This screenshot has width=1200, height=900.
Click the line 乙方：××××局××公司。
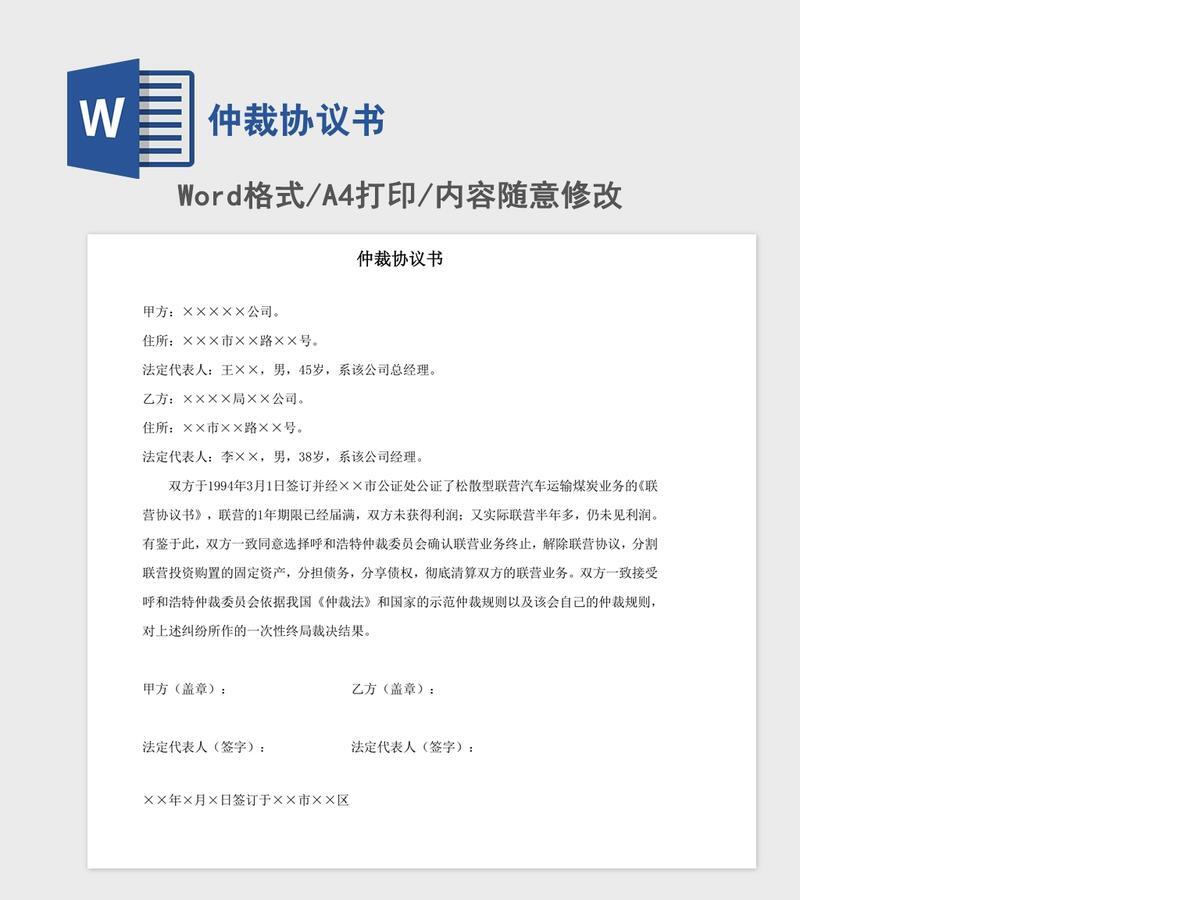225,399
